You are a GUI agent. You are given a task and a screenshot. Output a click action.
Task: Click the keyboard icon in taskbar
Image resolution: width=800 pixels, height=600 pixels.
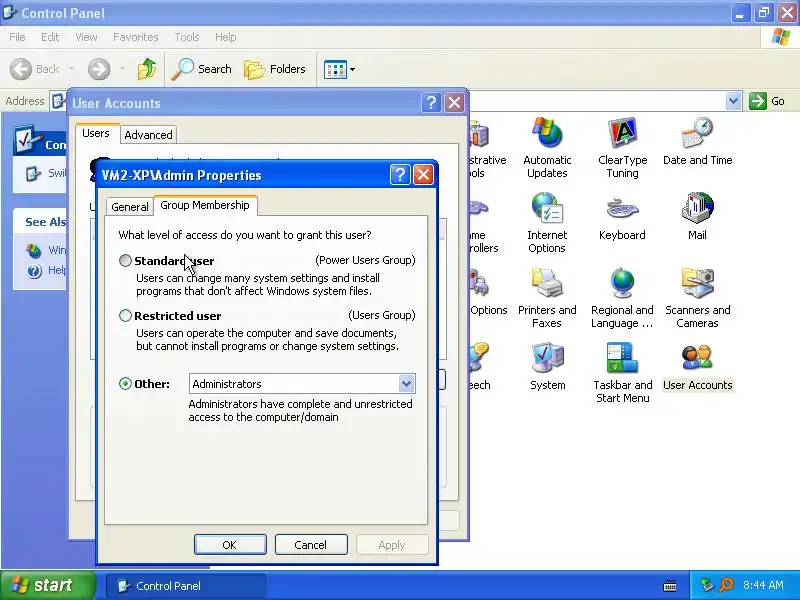pos(669,586)
